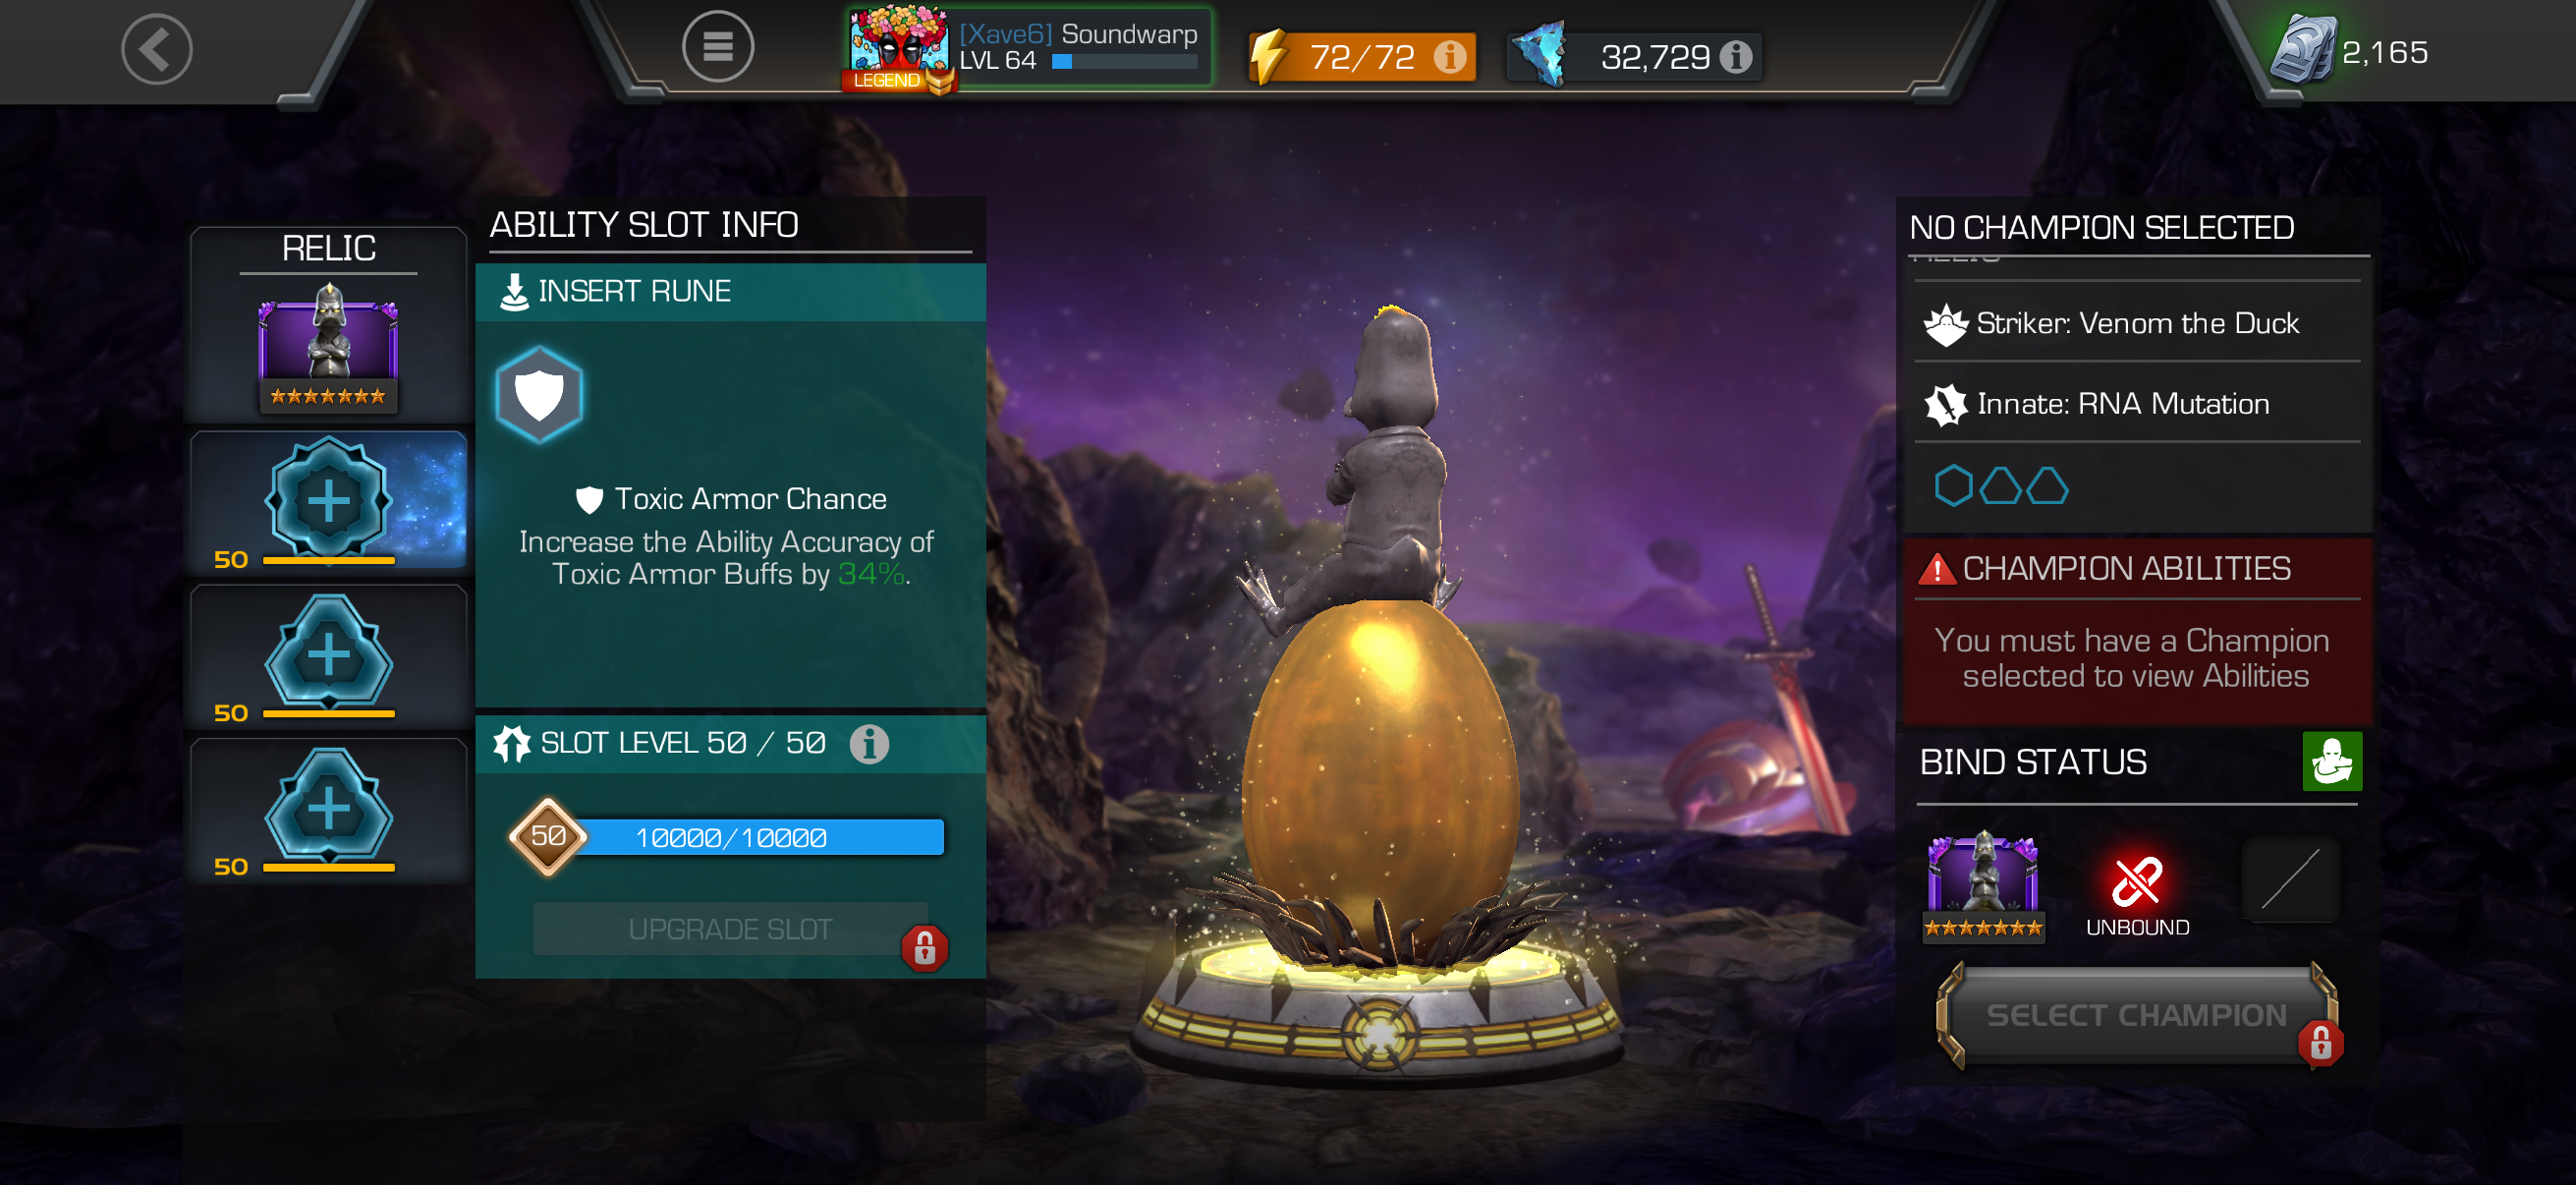Click the Unbound broken-link icon

click(2137, 881)
